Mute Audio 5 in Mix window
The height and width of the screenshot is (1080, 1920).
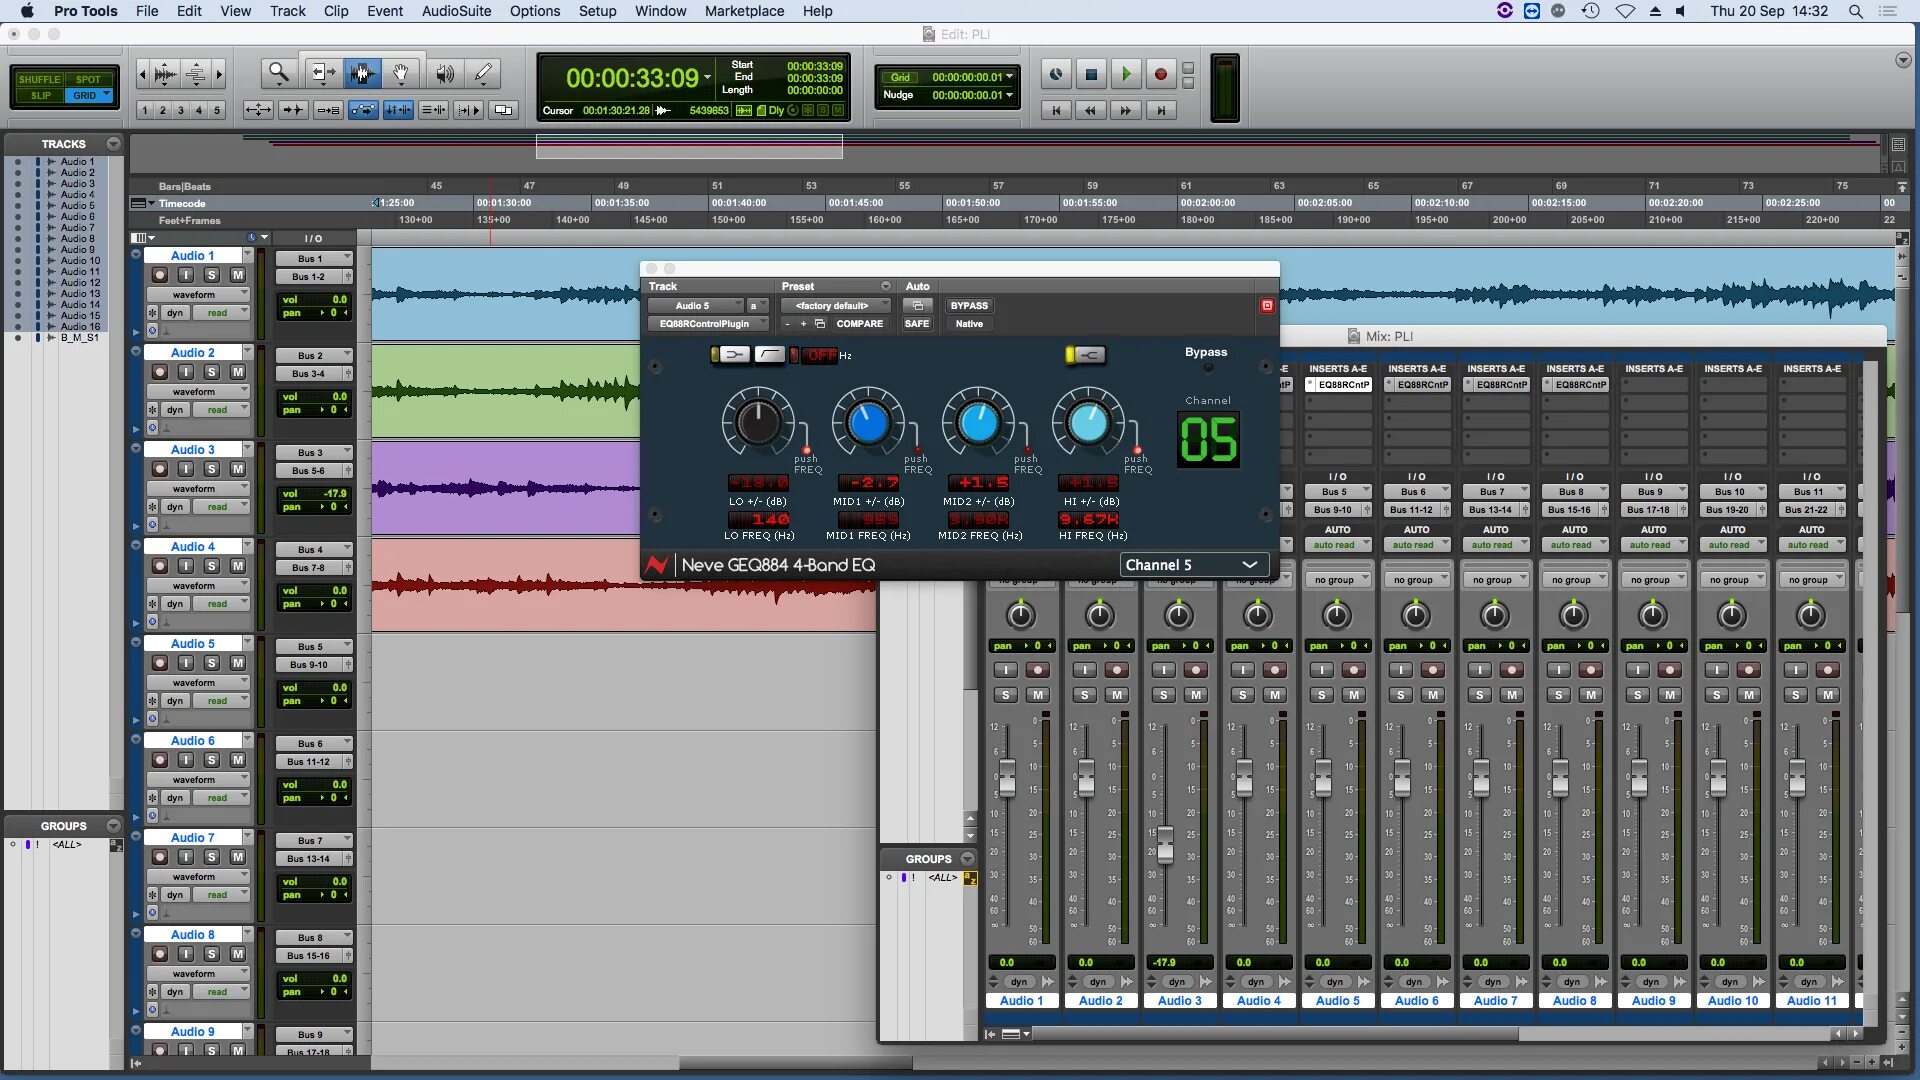tap(1353, 694)
